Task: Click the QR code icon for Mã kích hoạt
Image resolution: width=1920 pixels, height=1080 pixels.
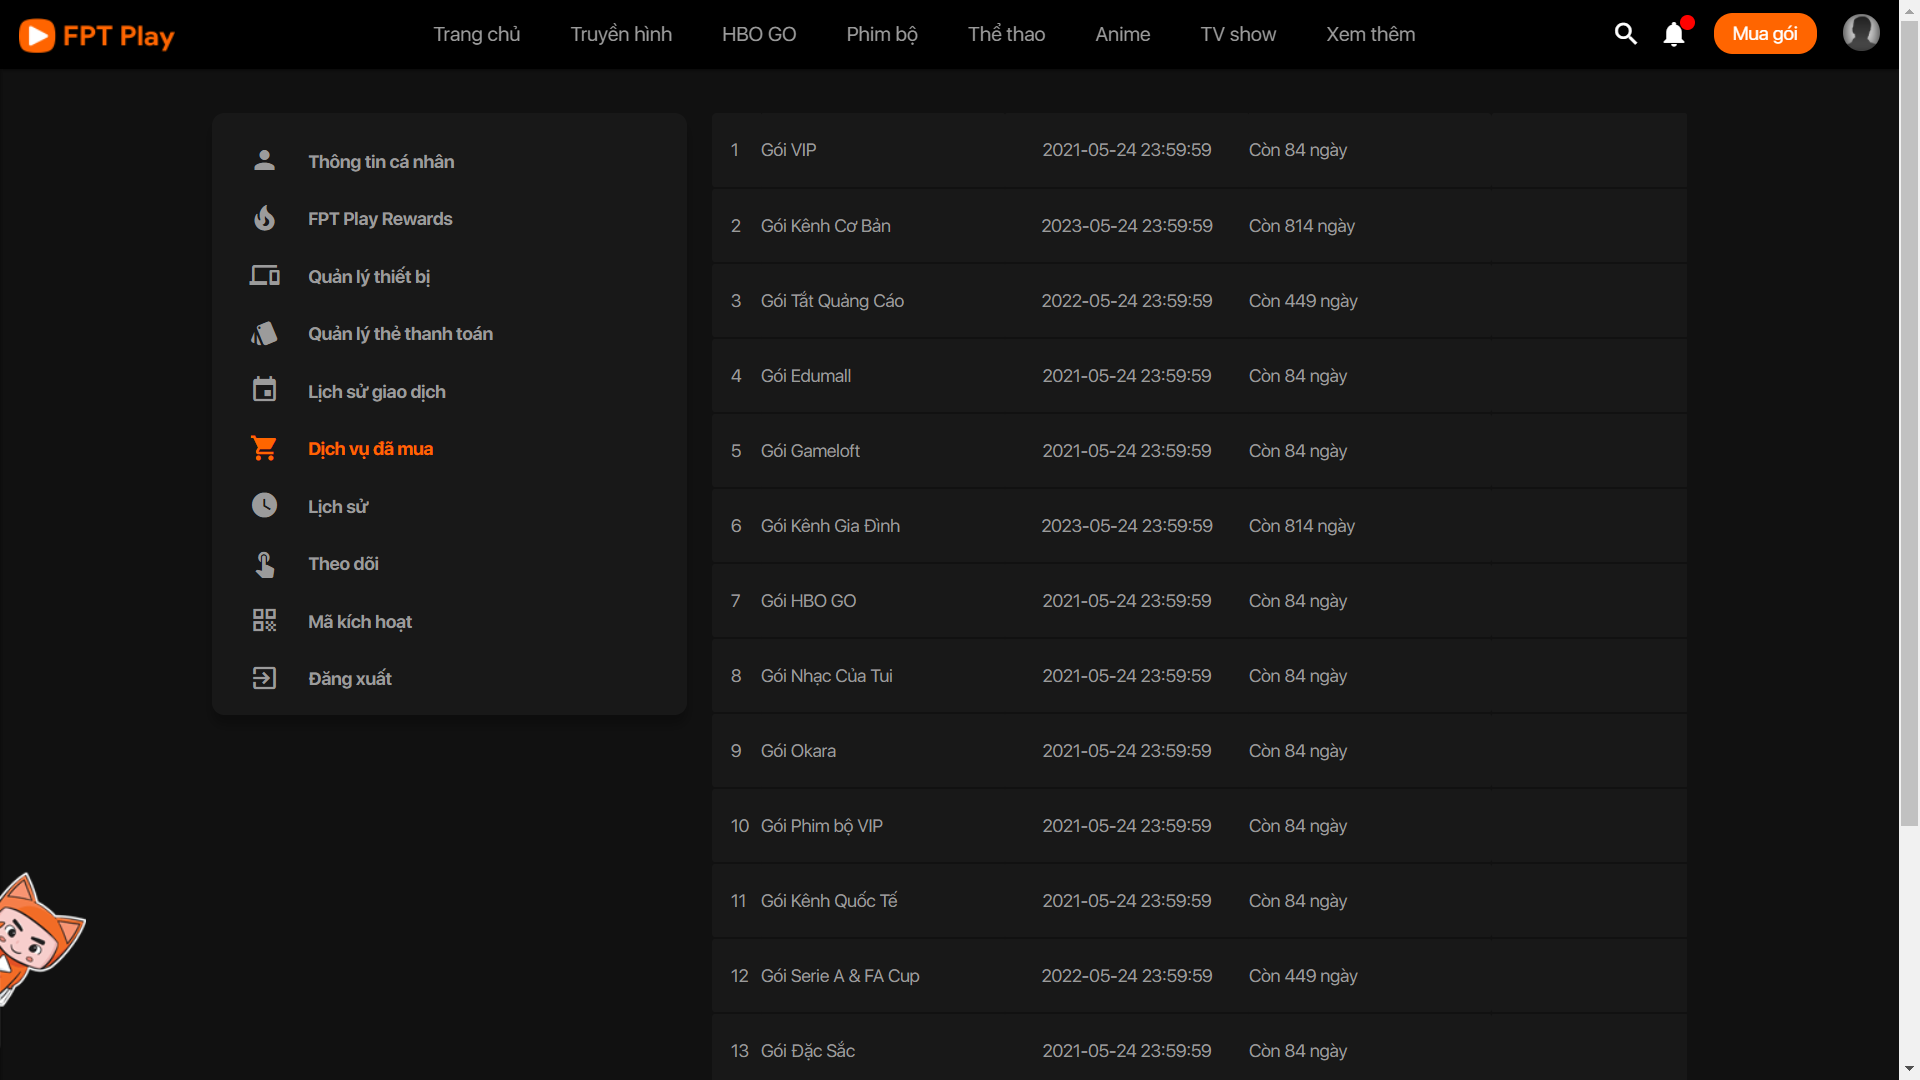Action: coord(264,621)
